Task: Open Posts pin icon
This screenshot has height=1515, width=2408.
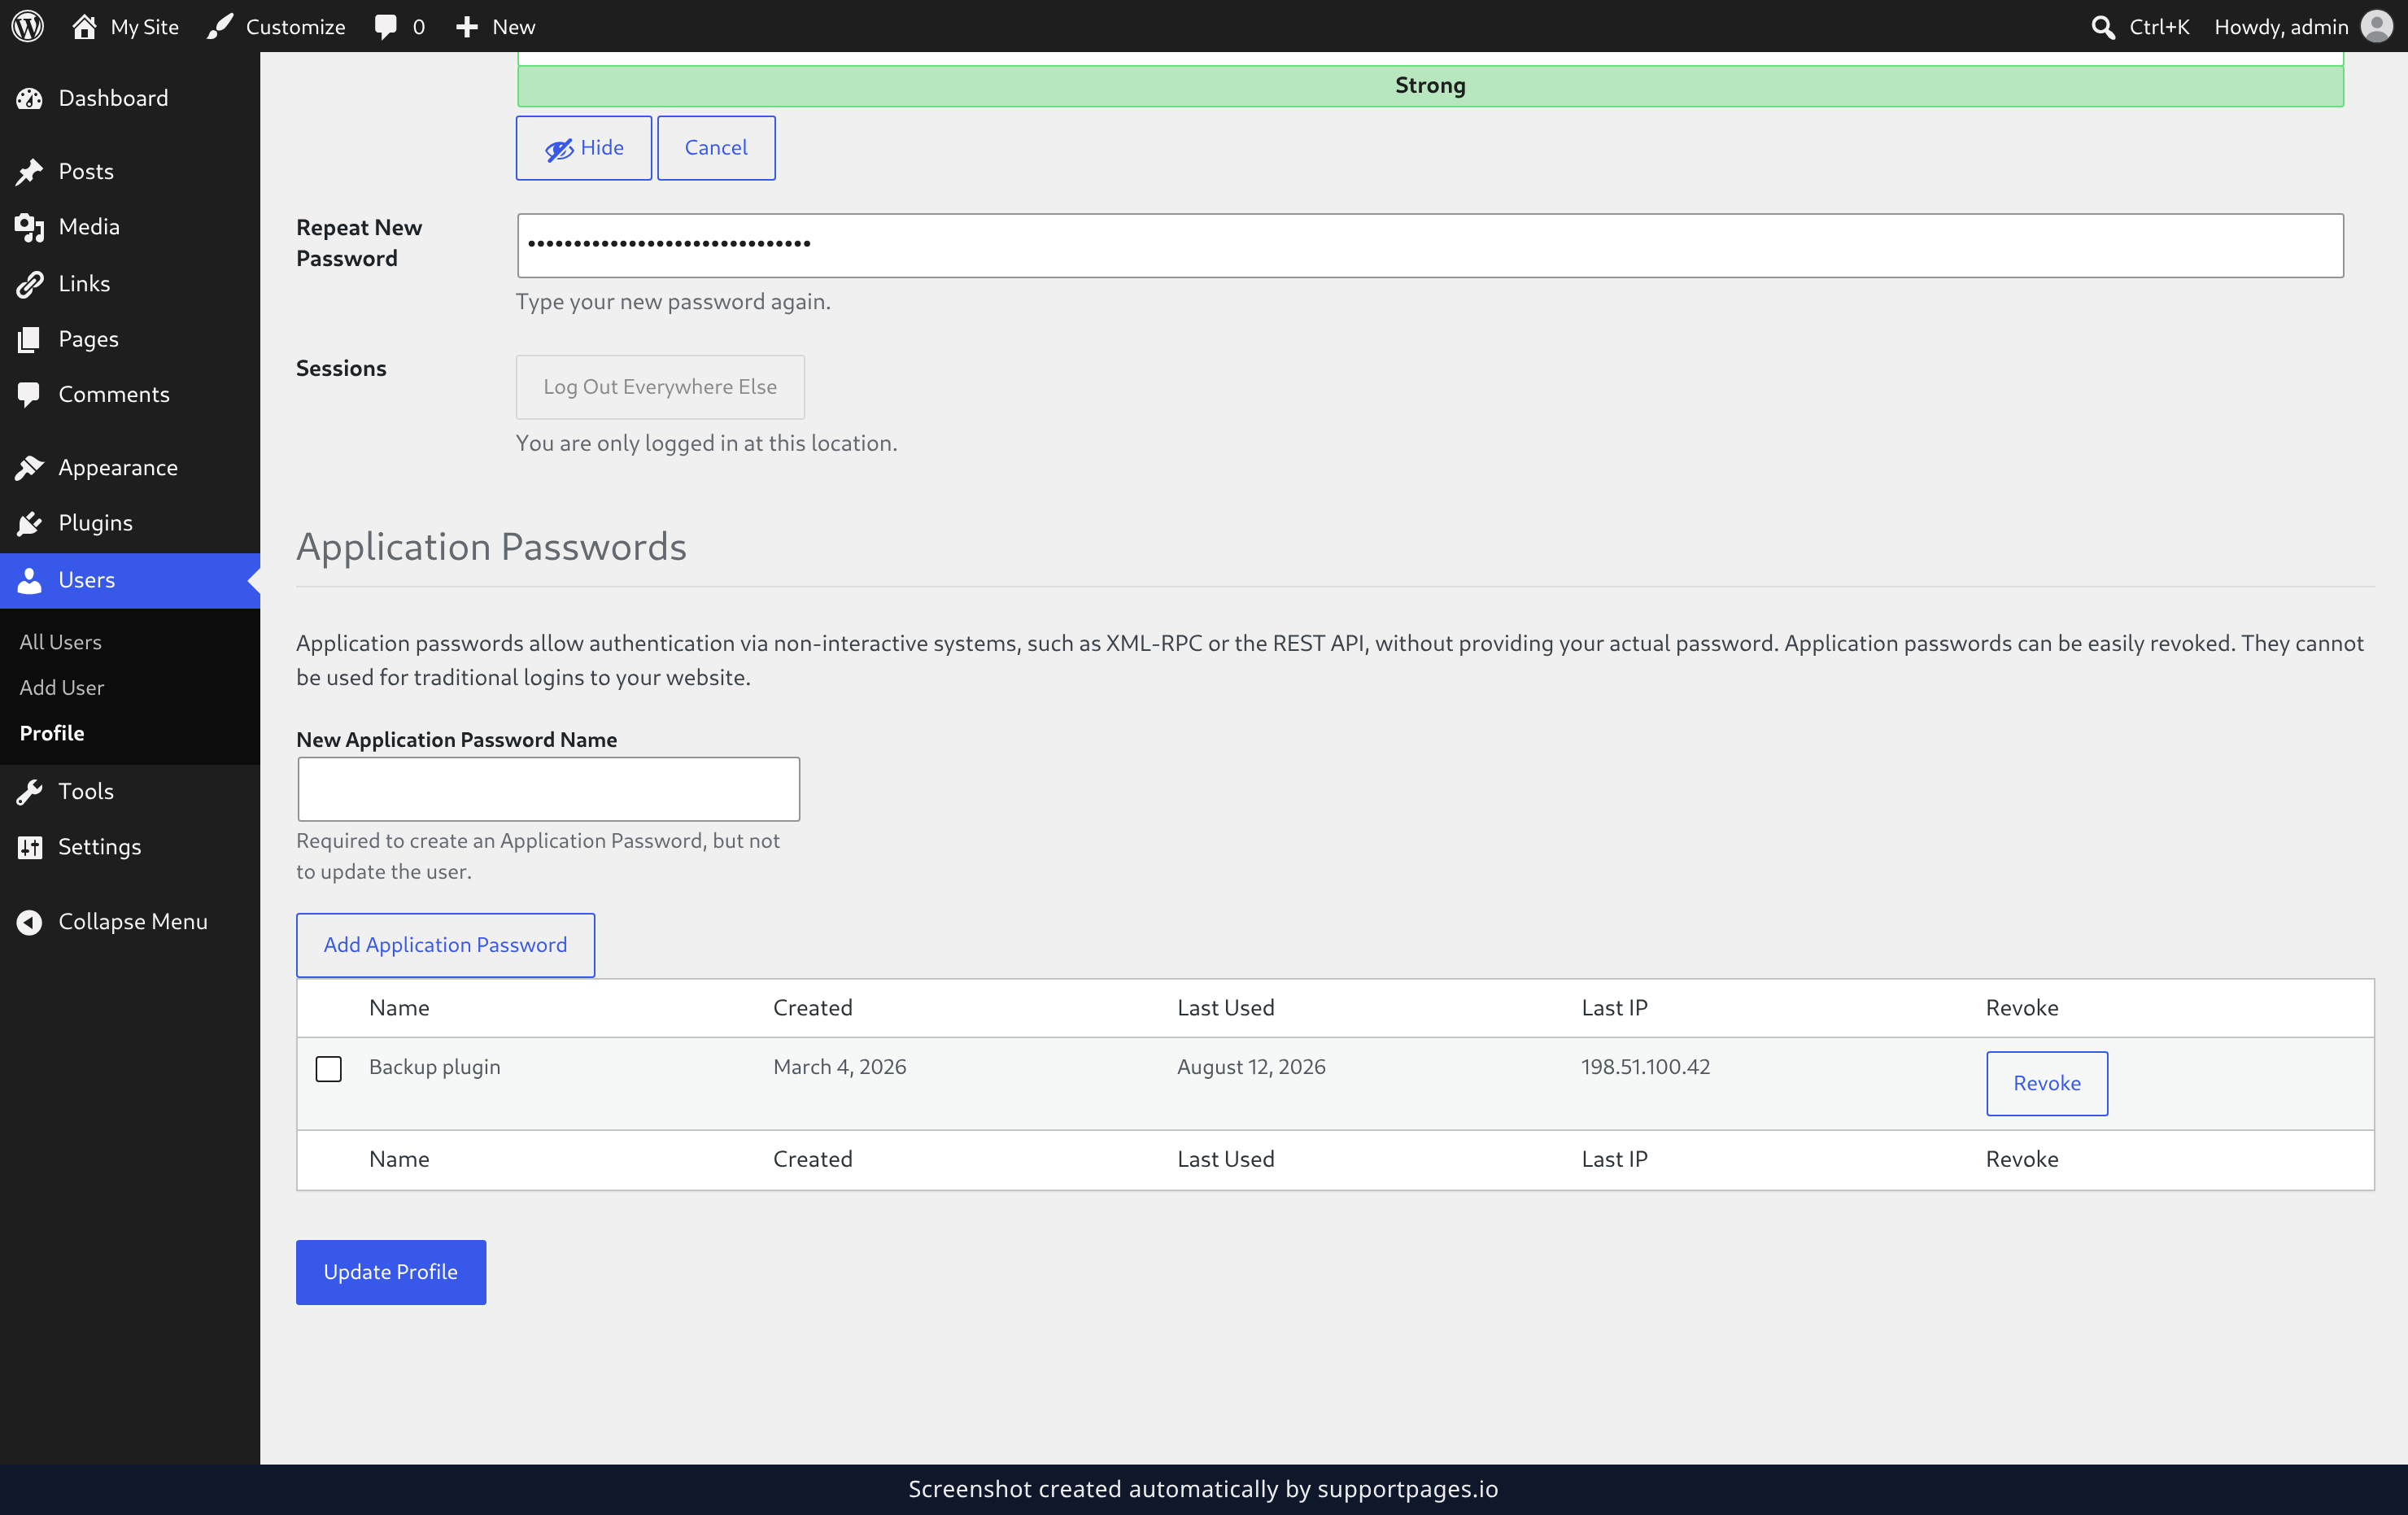Action: click(30, 171)
